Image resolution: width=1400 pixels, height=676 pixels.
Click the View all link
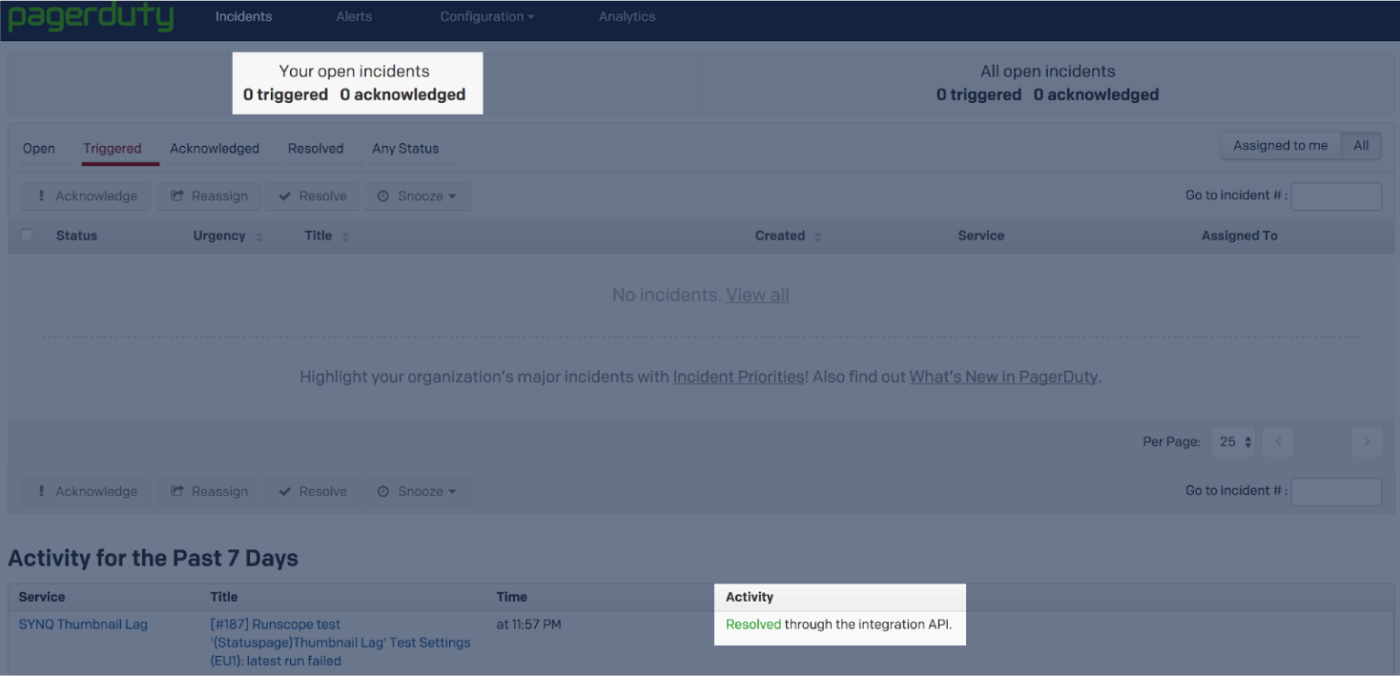click(757, 295)
